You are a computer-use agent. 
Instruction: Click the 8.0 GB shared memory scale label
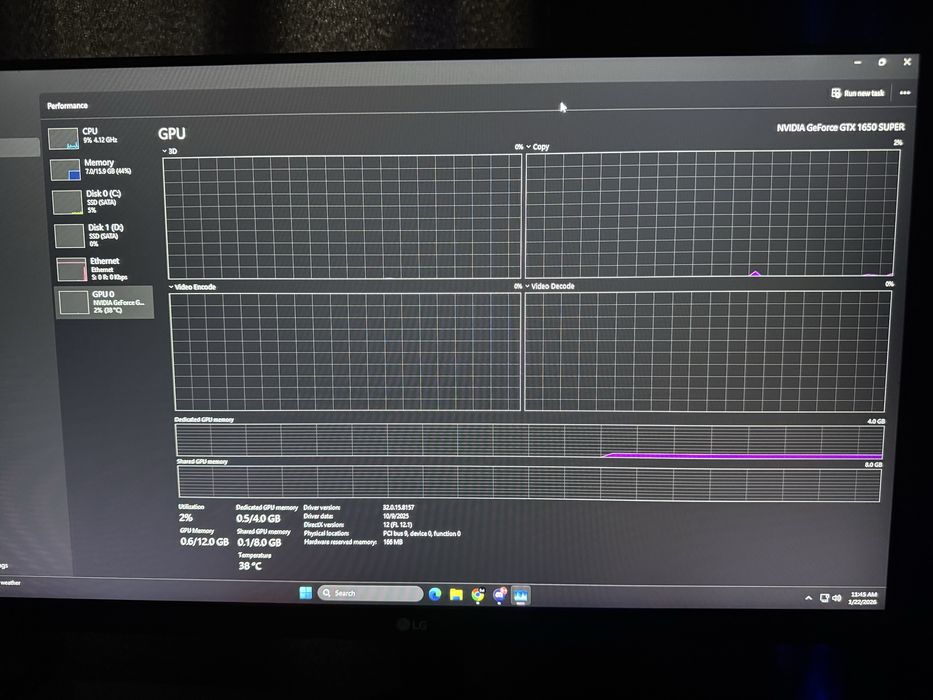[x=873, y=464]
